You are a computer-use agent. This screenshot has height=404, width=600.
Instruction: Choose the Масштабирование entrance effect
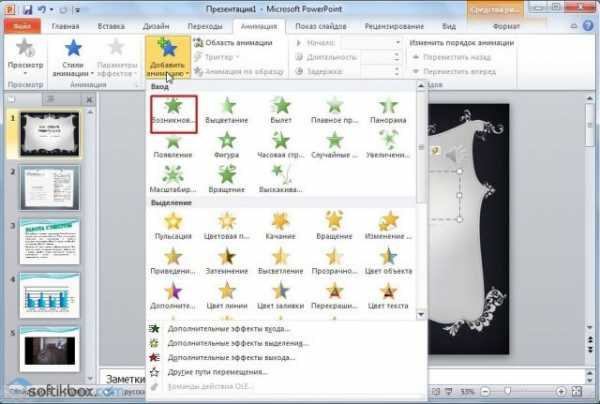point(173,180)
